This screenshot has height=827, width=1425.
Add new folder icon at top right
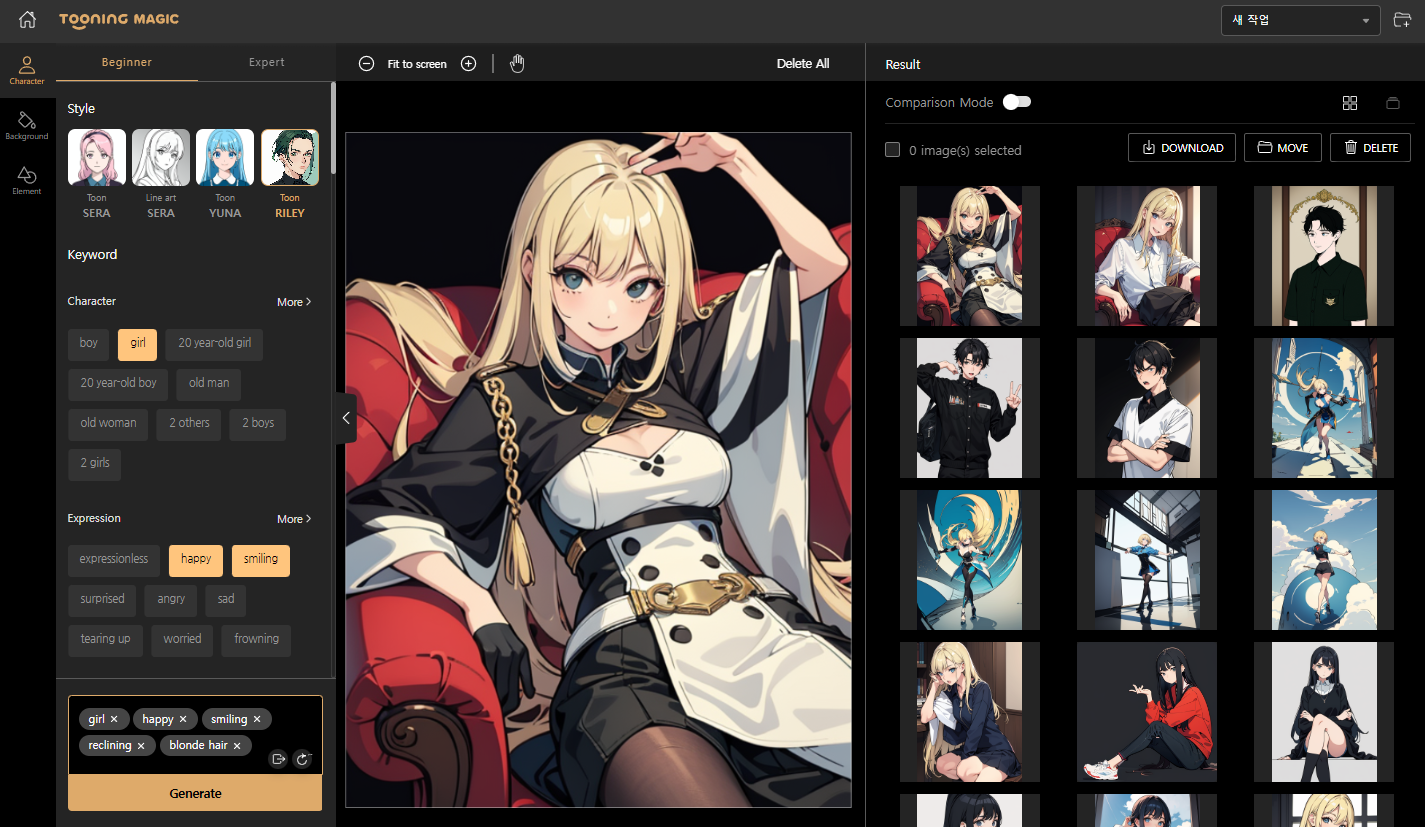point(1403,20)
